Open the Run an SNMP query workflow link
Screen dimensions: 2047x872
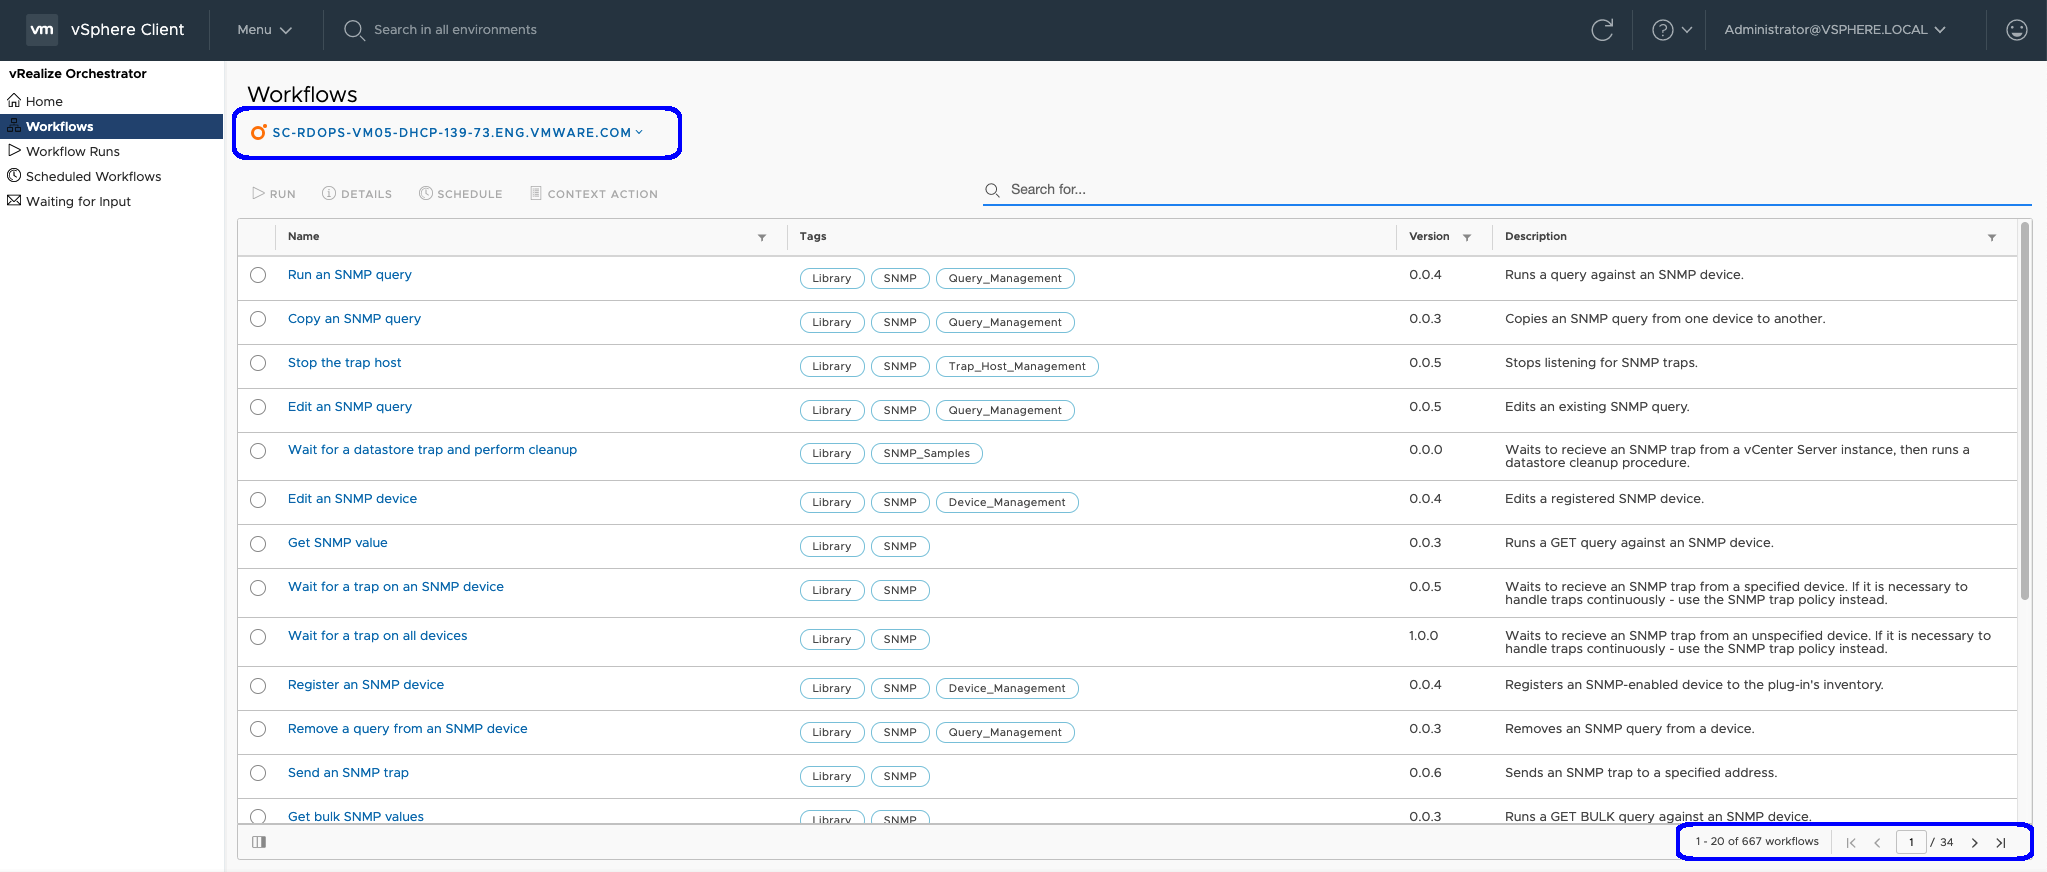pyautogui.click(x=350, y=275)
